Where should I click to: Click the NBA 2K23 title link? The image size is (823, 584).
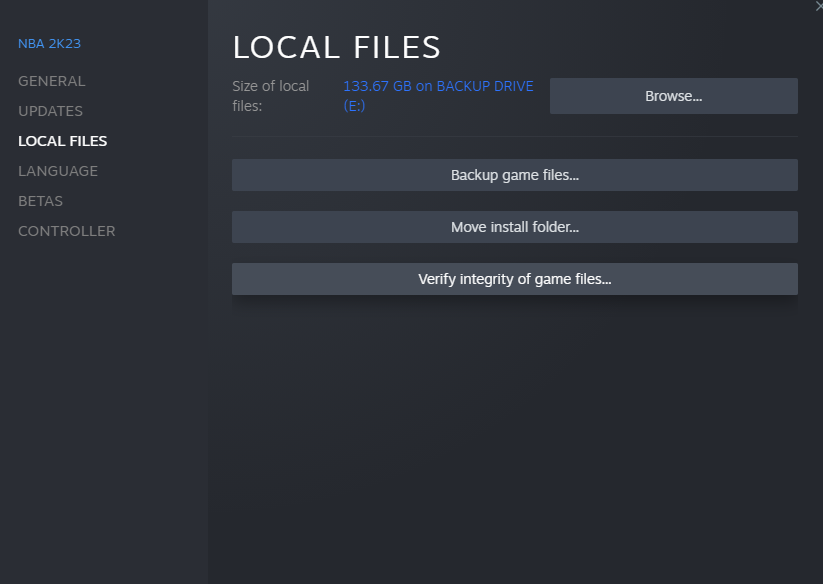tap(49, 44)
